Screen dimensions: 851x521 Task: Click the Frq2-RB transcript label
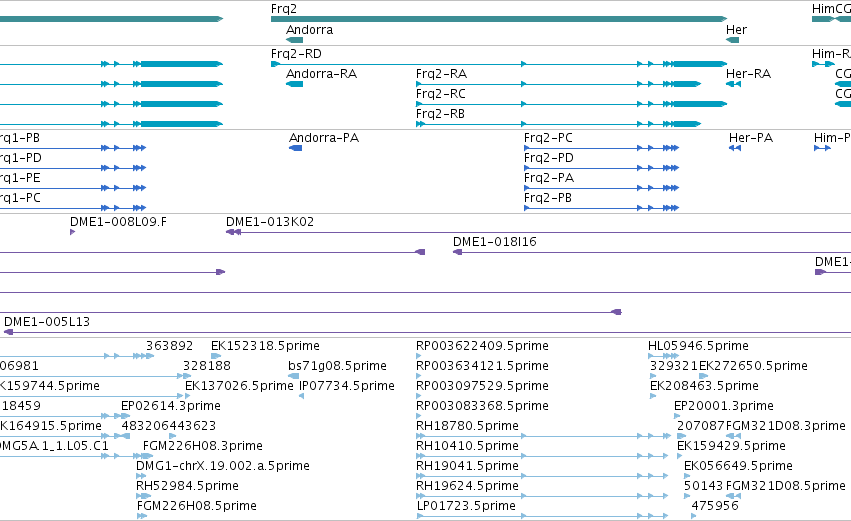pyautogui.click(x=440, y=114)
